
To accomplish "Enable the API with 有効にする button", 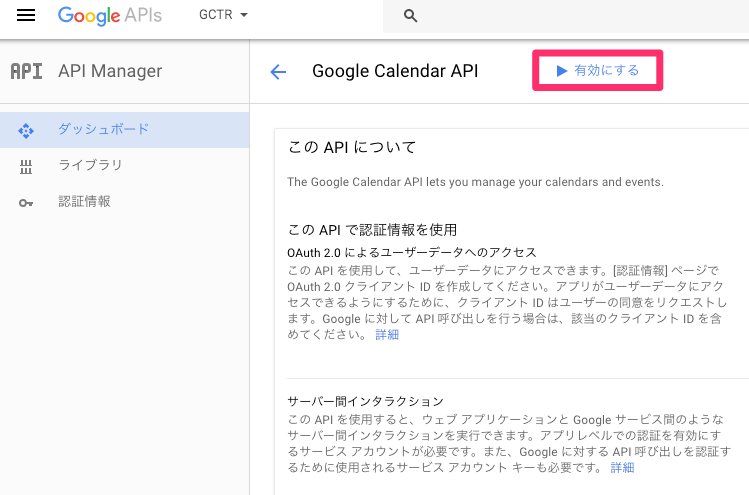I will tap(598, 70).
